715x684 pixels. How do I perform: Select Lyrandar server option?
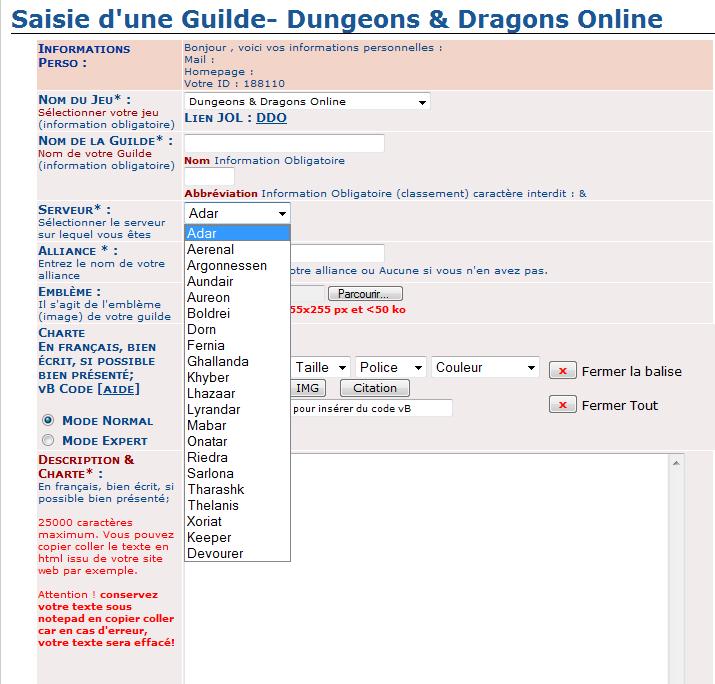pyautogui.click(x=237, y=409)
